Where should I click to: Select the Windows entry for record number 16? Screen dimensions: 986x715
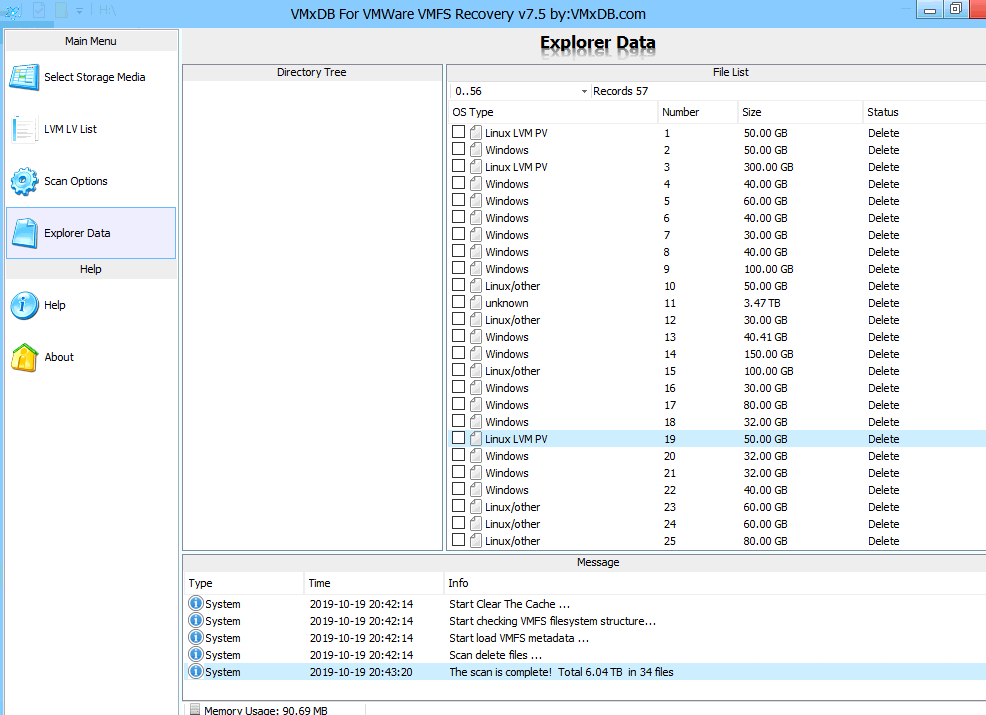point(507,388)
